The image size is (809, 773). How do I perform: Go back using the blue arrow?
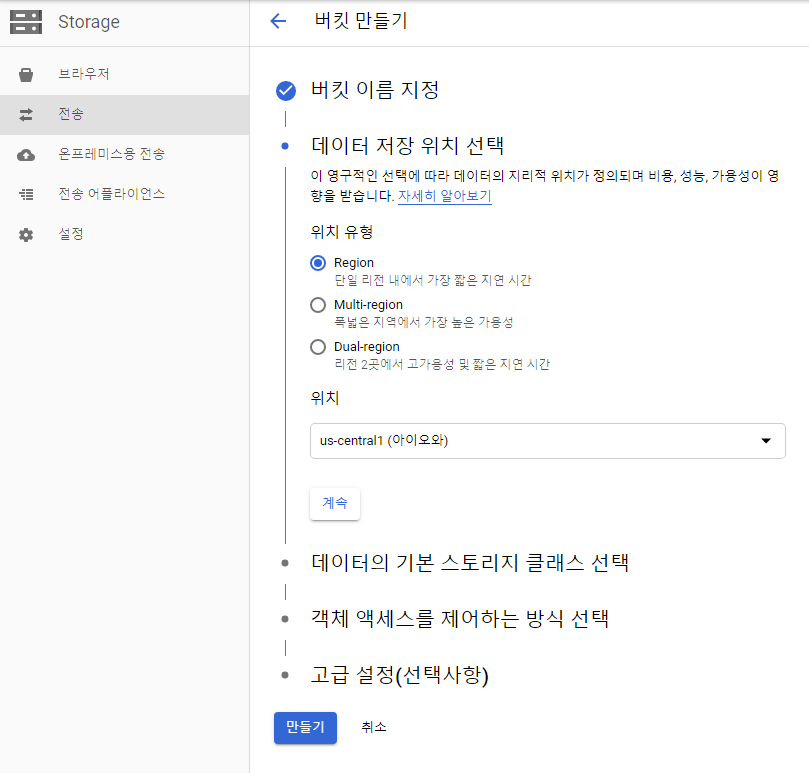278,21
